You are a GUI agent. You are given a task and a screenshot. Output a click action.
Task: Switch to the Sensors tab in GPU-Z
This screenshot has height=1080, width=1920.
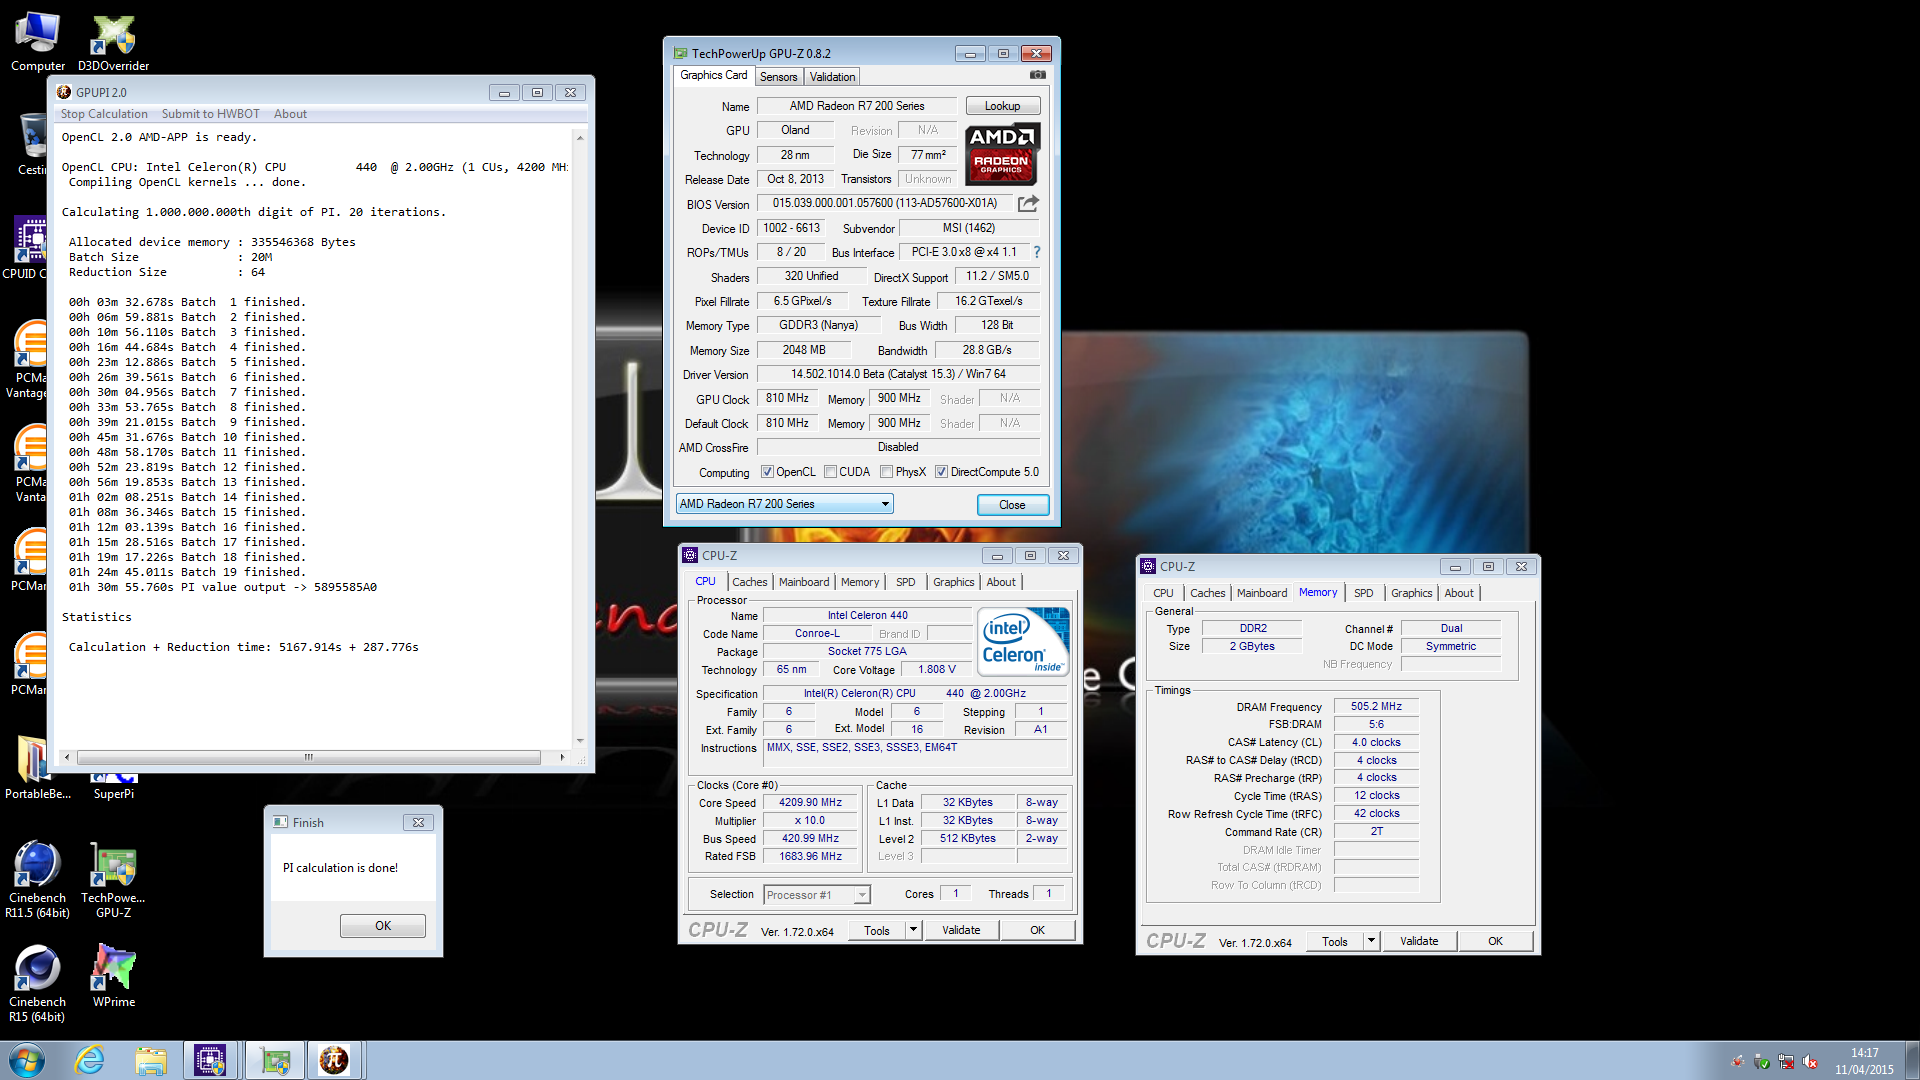(778, 77)
